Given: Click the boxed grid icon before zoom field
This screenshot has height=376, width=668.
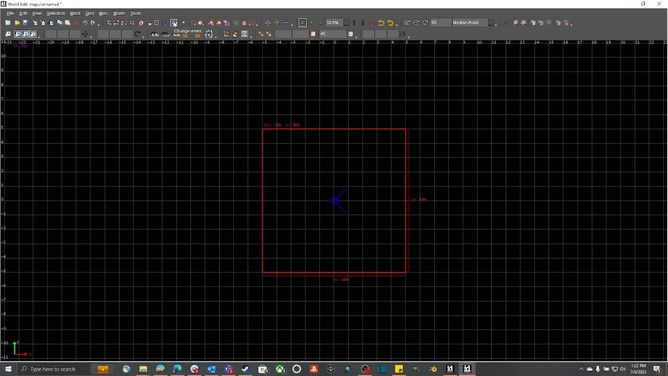Looking at the screenshot, I should [302, 23].
